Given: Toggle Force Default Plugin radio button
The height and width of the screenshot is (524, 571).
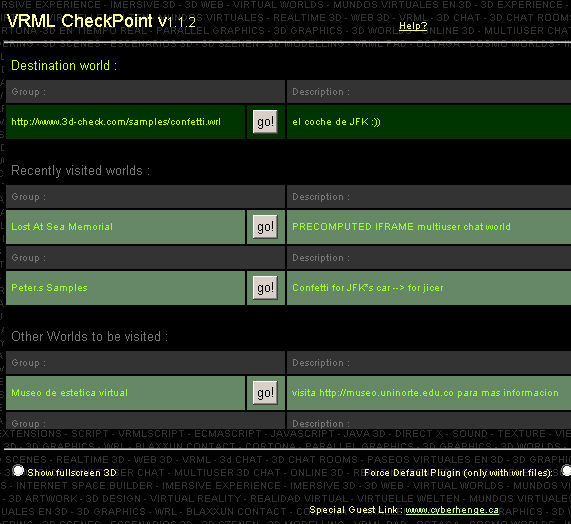Looking at the screenshot, I should [566, 470].
